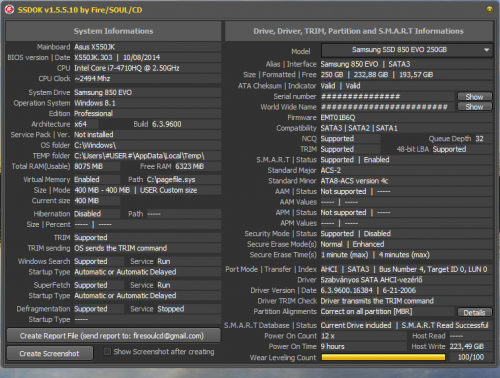Select the BIOS version X550JK.303 text
The image size is (500, 378).
pos(93,58)
